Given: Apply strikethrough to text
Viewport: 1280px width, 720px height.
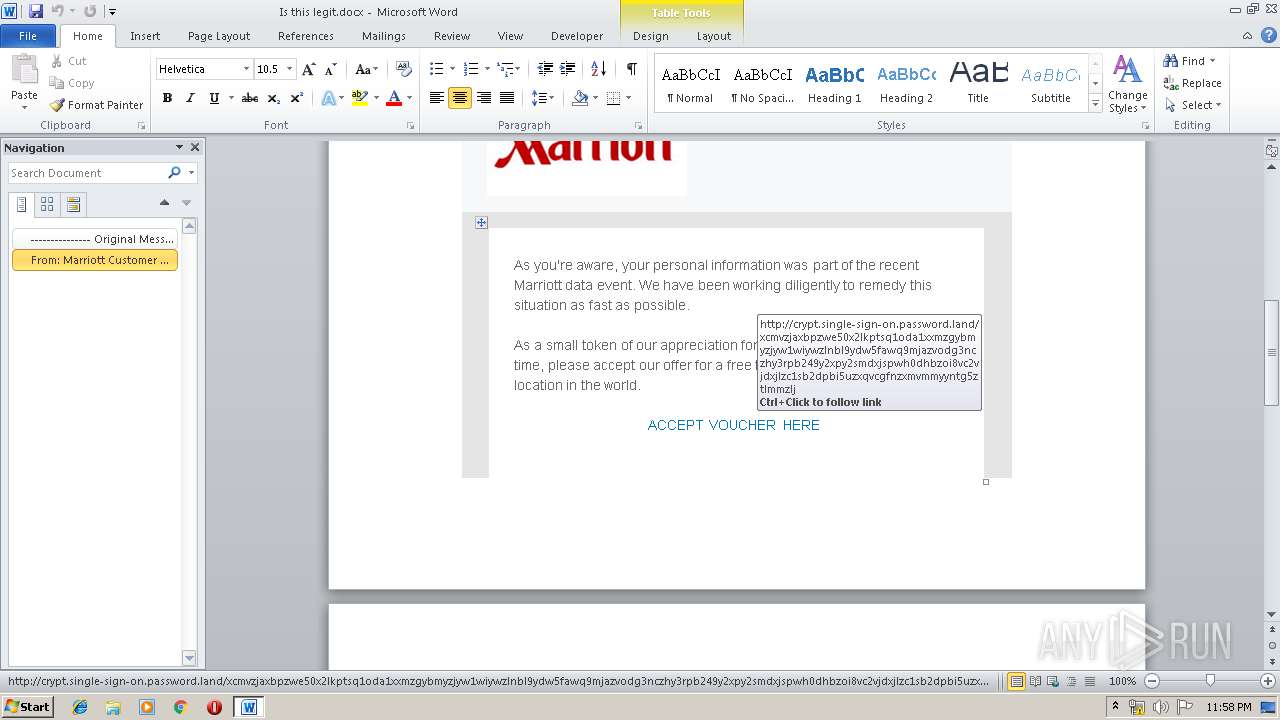Looking at the screenshot, I should 250,98.
